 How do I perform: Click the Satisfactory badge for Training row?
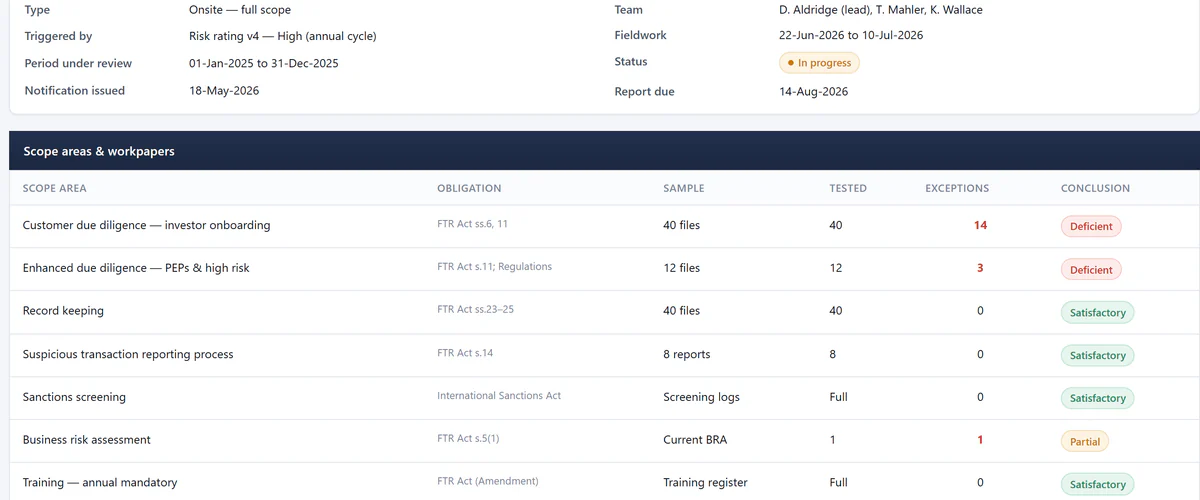point(1097,484)
